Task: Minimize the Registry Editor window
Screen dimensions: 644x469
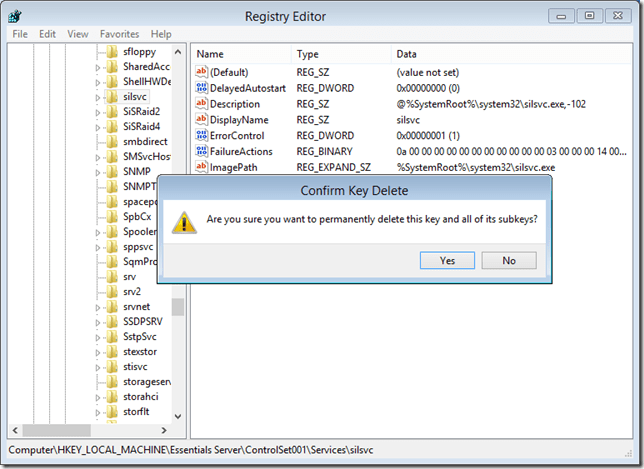Action: click(x=561, y=16)
